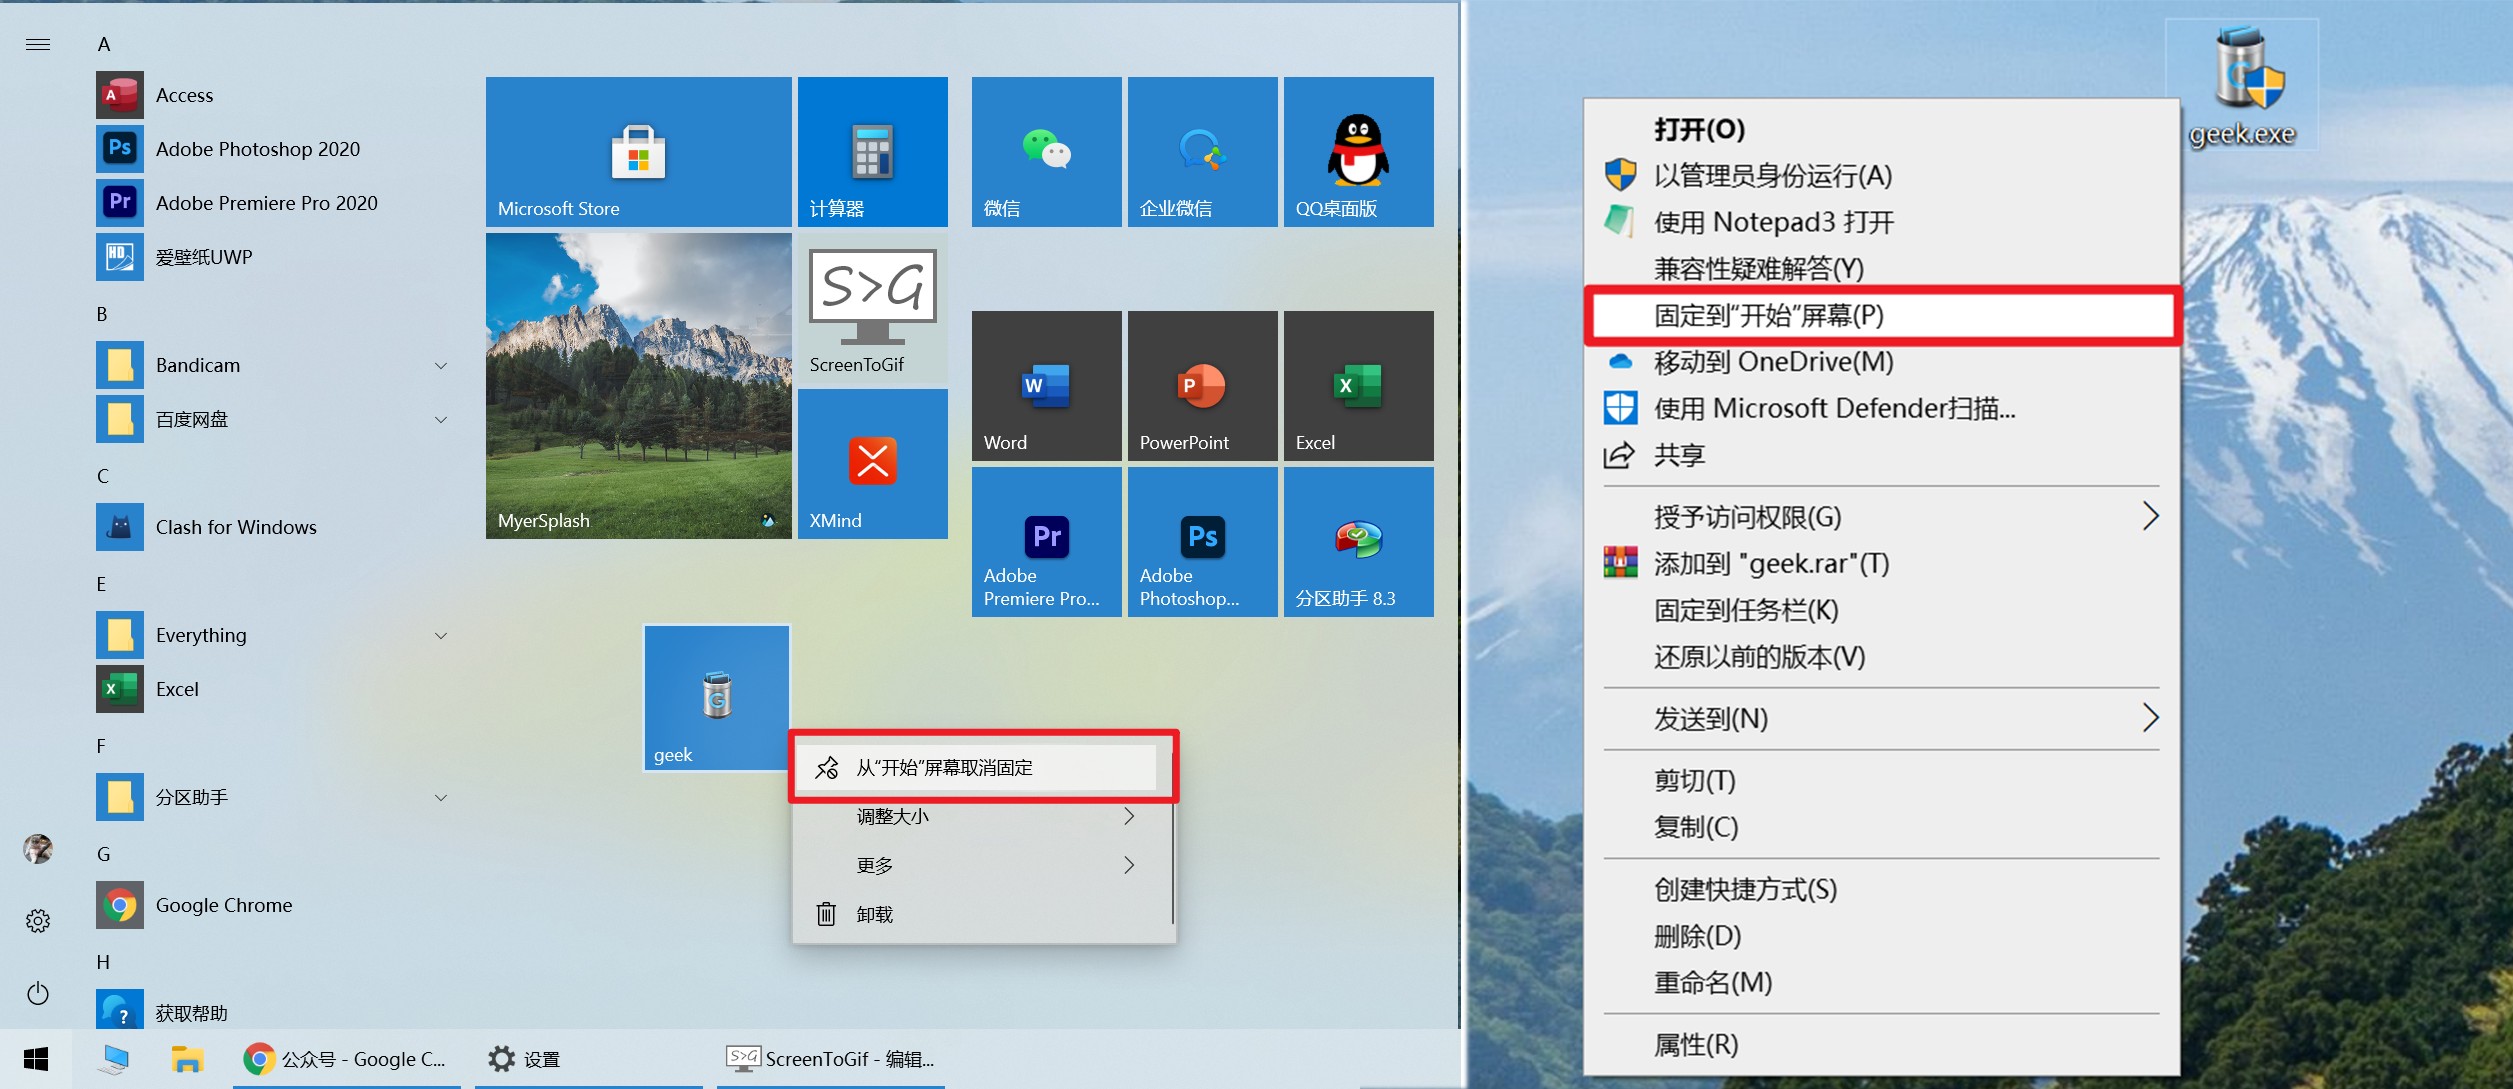Open Settings gear in Start sidebar
Screen dimensions: 2513x1089
(38, 920)
